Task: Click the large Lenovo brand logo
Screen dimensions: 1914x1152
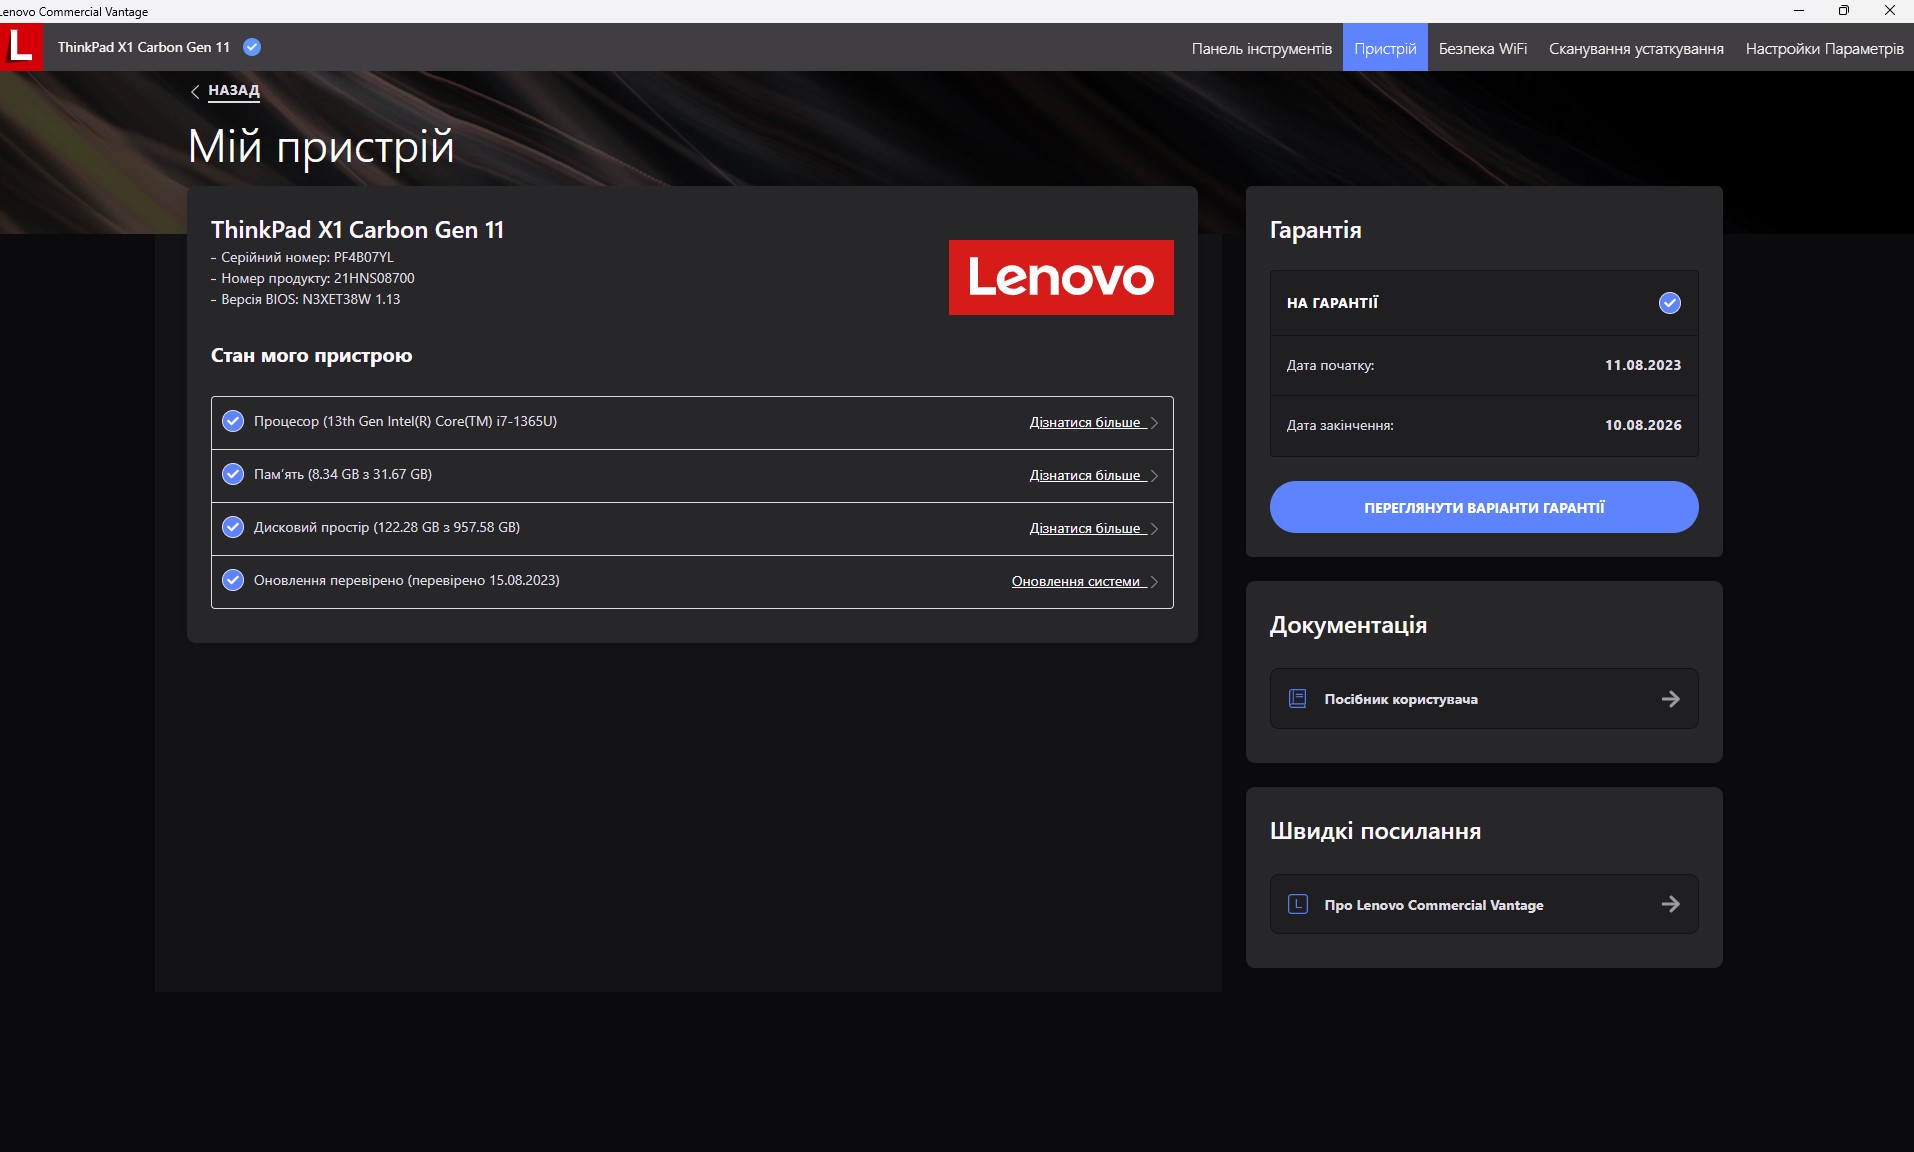Action: pos(1060,277)
